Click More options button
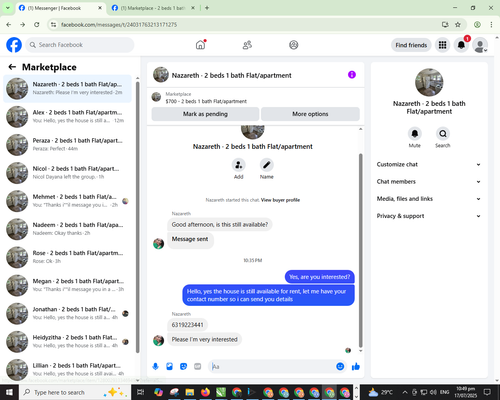Image resolution: width=500 pixels, height=400 pixels. [310, 114]
